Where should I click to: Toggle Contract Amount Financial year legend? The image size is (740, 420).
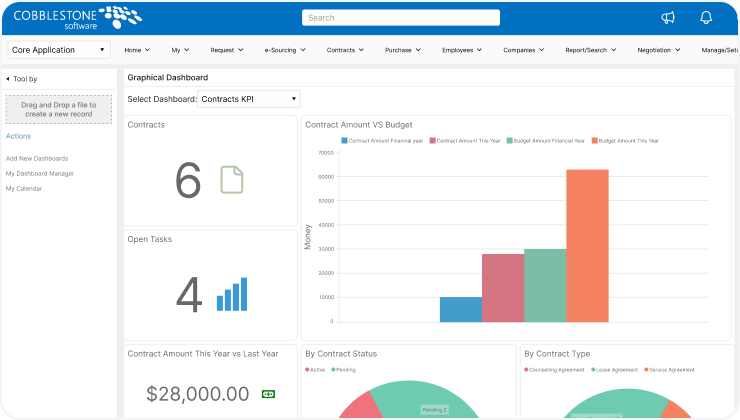[384, 141]
